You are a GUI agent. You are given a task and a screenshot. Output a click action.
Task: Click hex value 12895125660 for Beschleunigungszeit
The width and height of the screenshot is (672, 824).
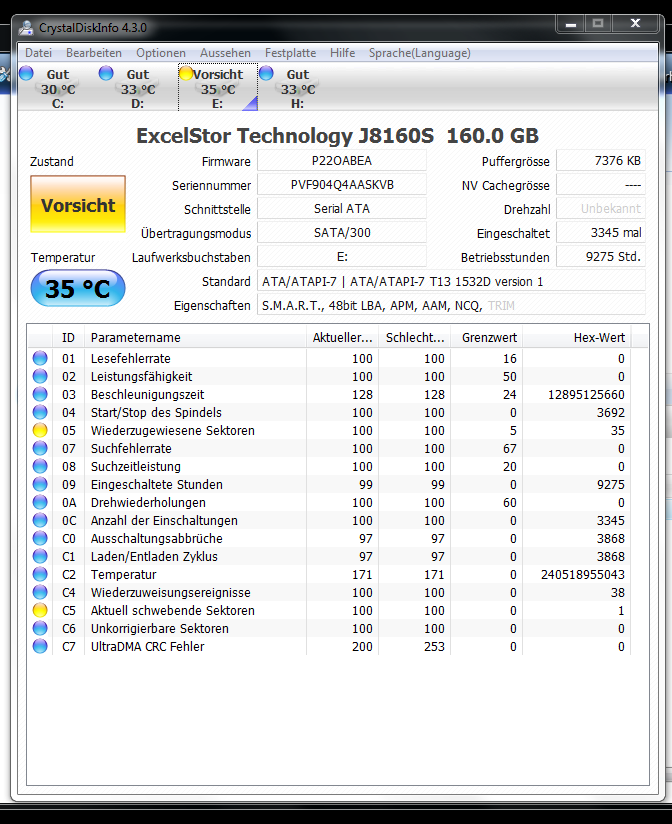[x=586, y=394]
